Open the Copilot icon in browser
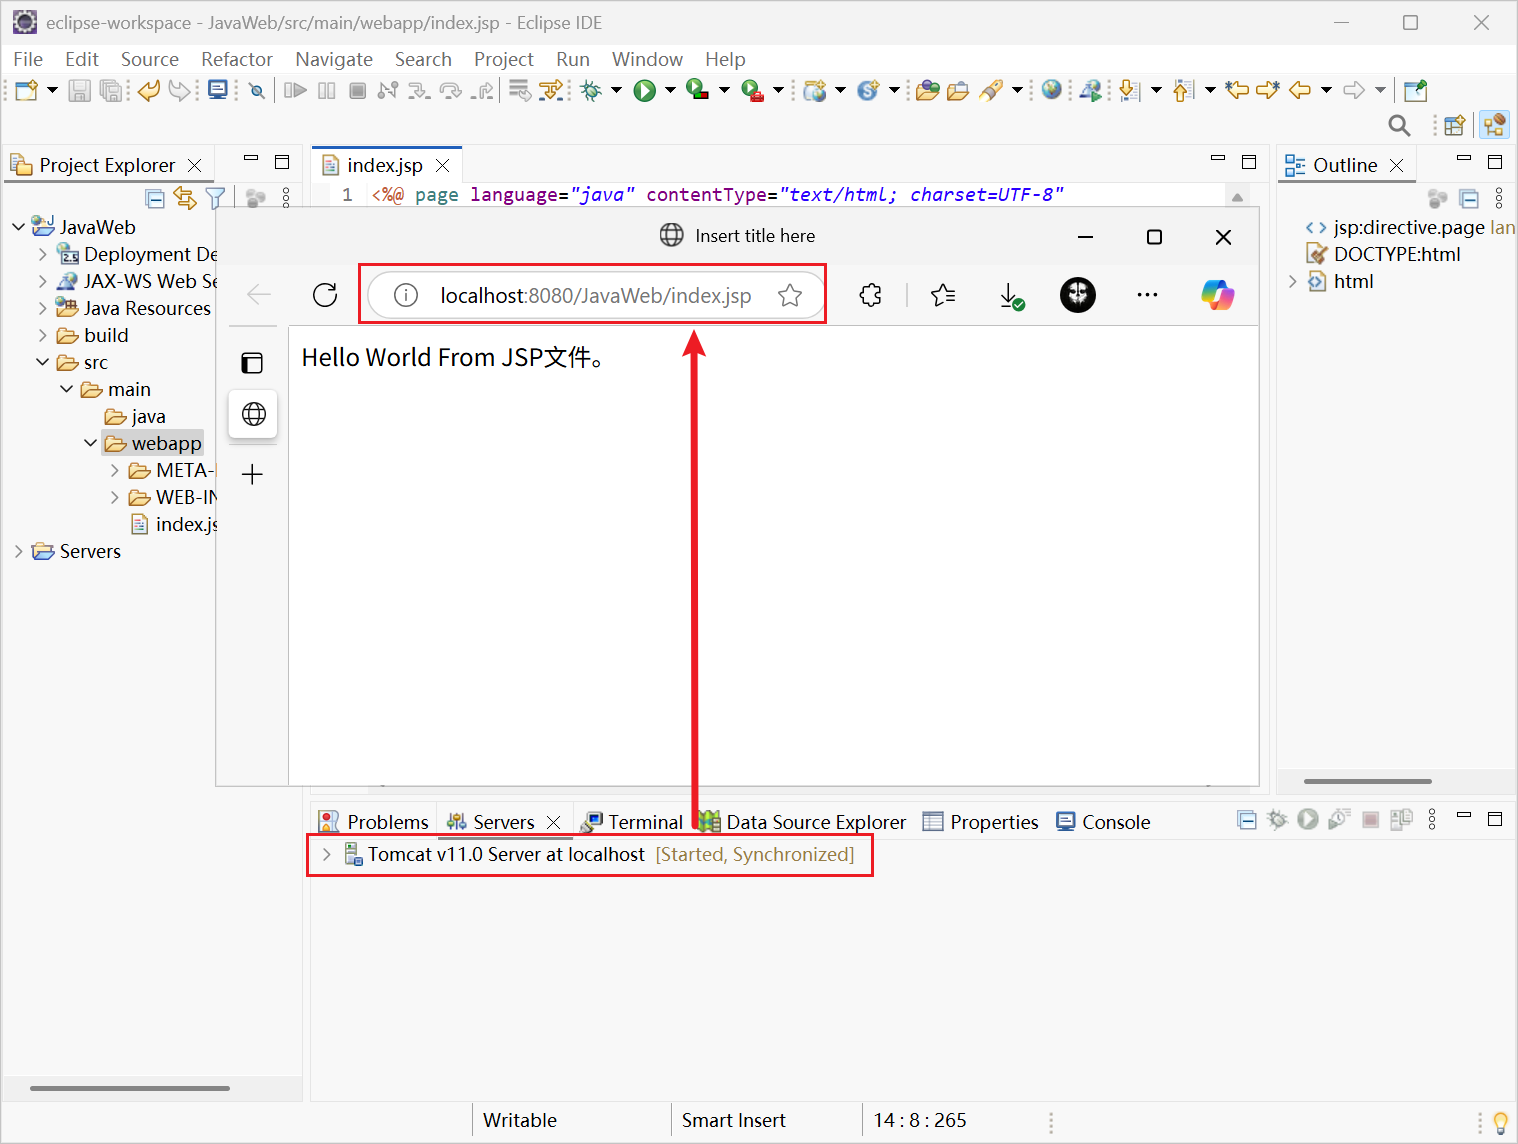The height and width of the screenshot is (1144, 1518). [x=1217, y=295]
